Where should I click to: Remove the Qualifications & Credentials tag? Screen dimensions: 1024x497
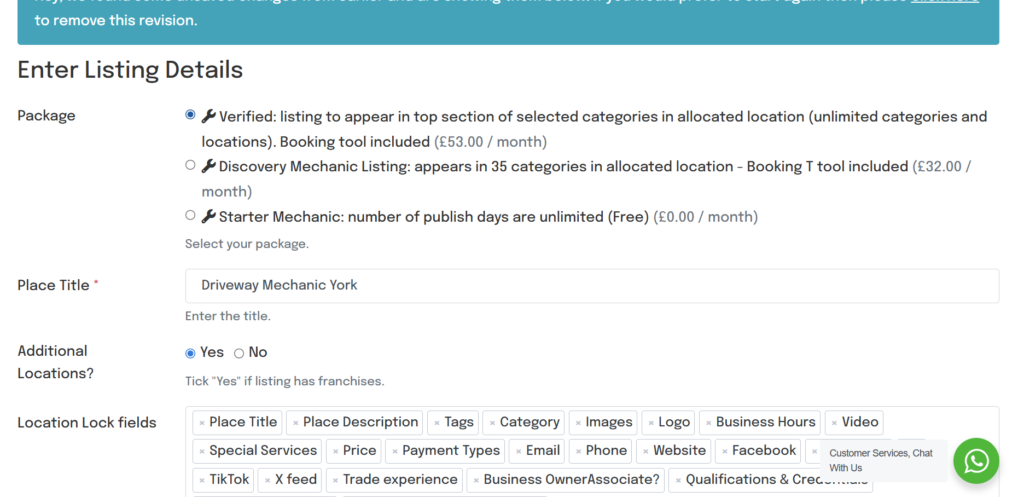pos(678,480)
